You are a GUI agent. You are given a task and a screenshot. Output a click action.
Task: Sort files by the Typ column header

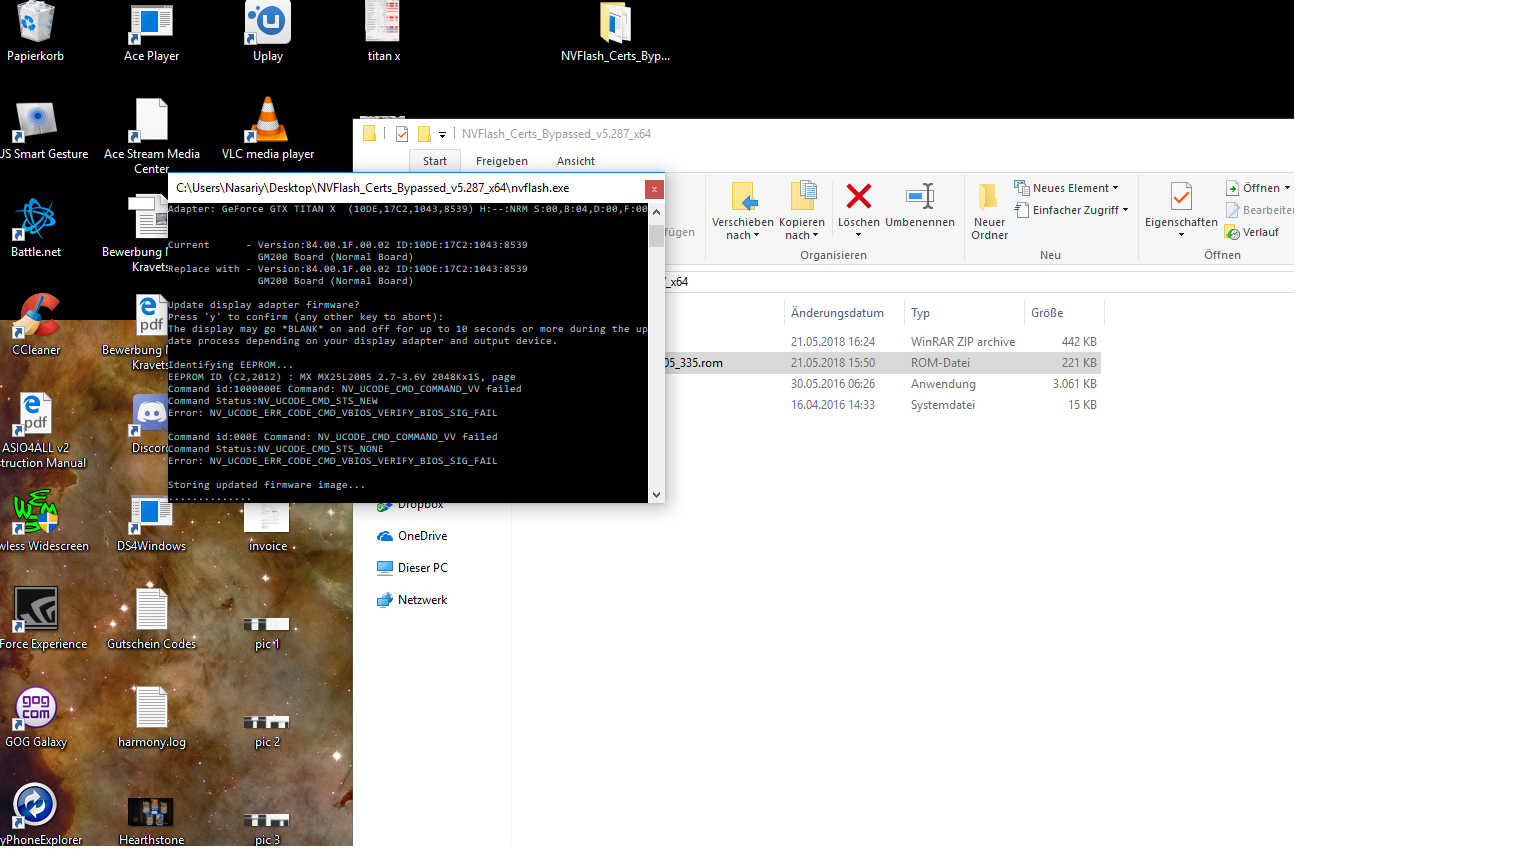point(964,313)
